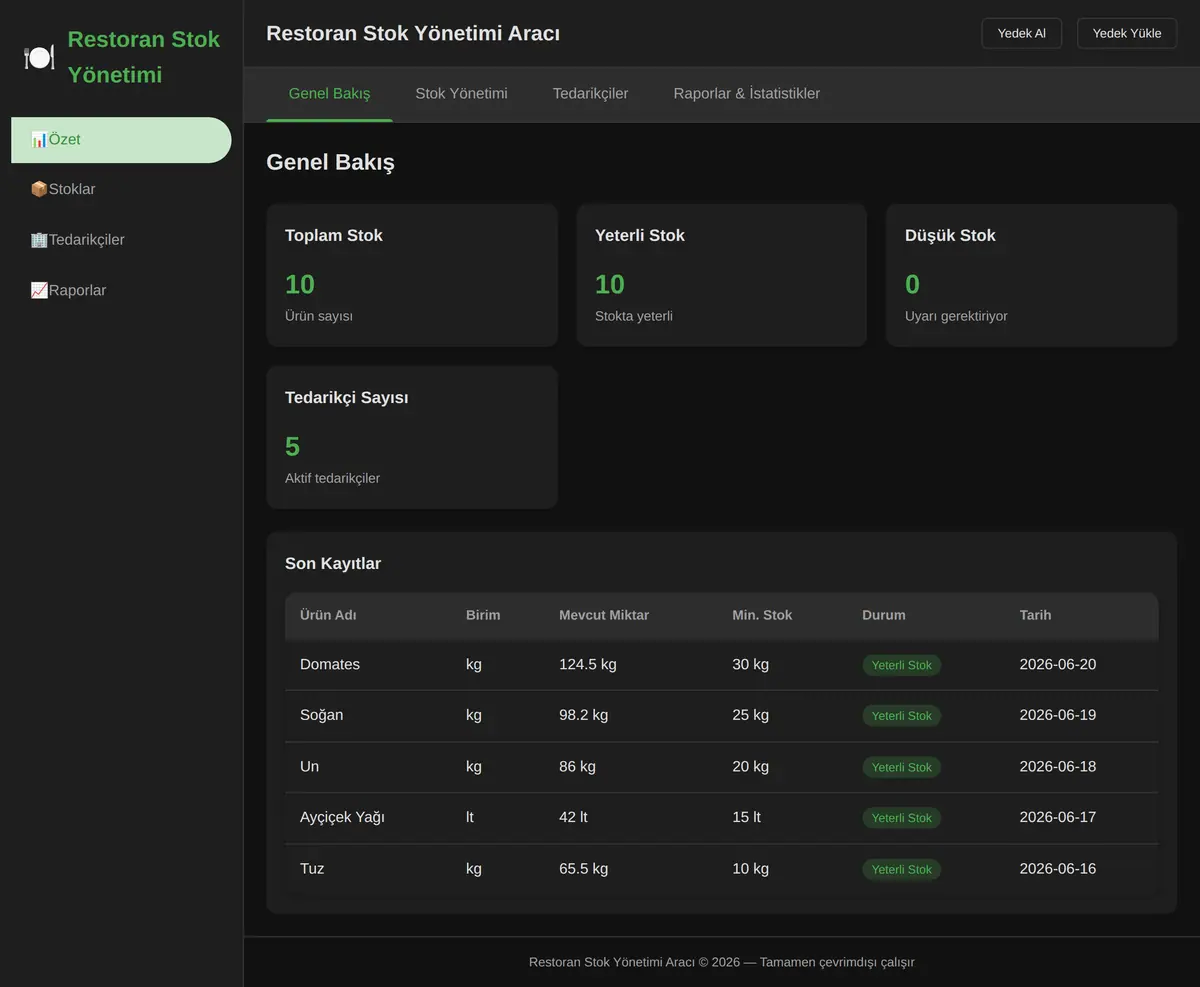The image size is (1200, 987).
Task: Click the Yeterli Stok badge for Domates
Action: click(x=902, y=666)
